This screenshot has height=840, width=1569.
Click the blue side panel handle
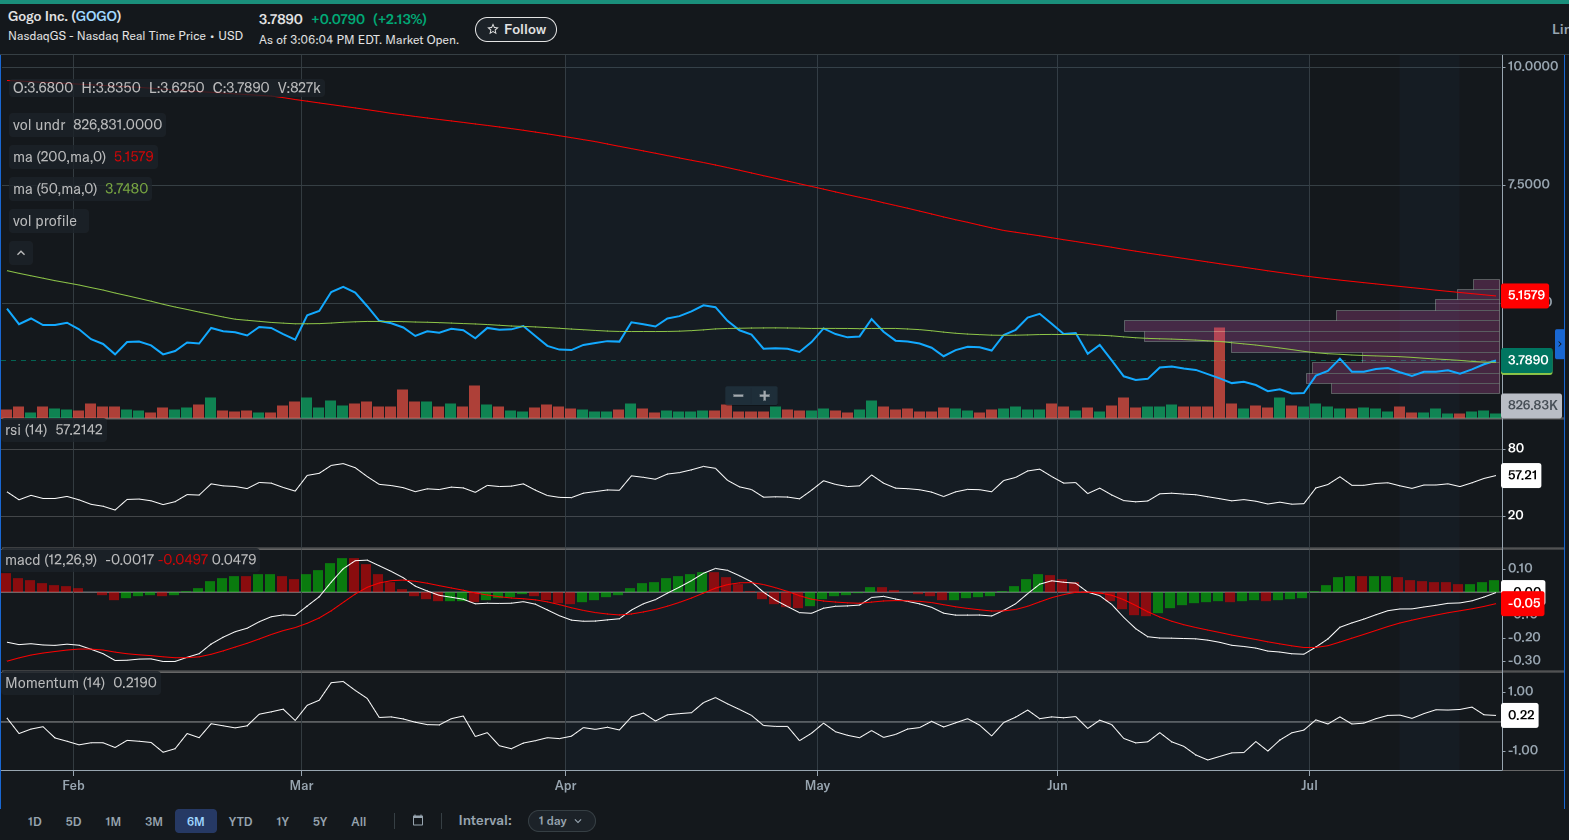point(1560,344)
